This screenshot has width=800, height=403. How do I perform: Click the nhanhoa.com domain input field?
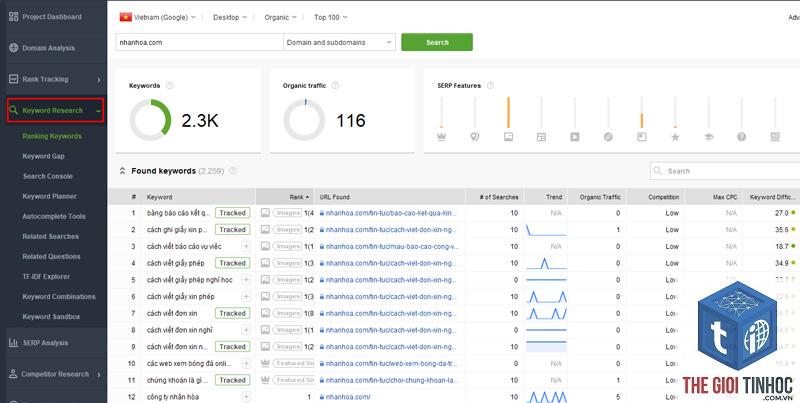199,42
